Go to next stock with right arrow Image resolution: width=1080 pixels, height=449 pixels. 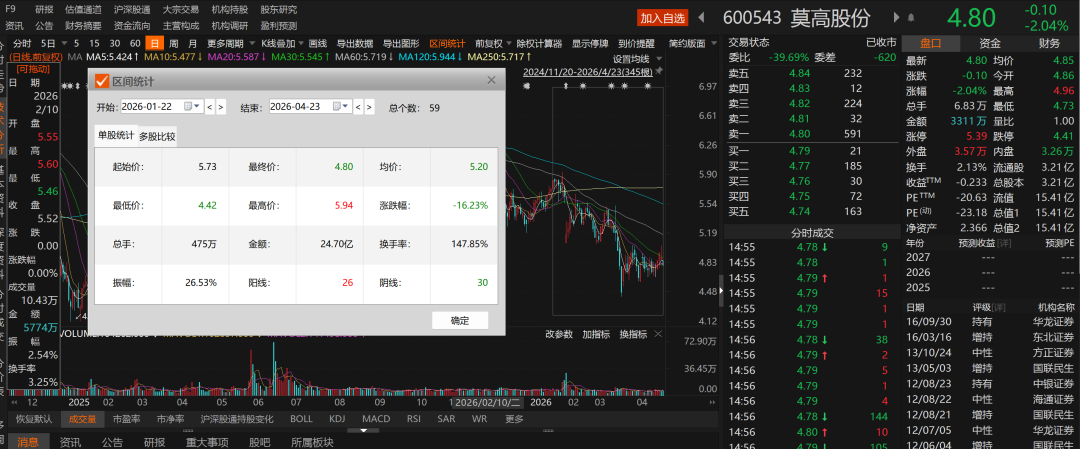coord(896,18)
